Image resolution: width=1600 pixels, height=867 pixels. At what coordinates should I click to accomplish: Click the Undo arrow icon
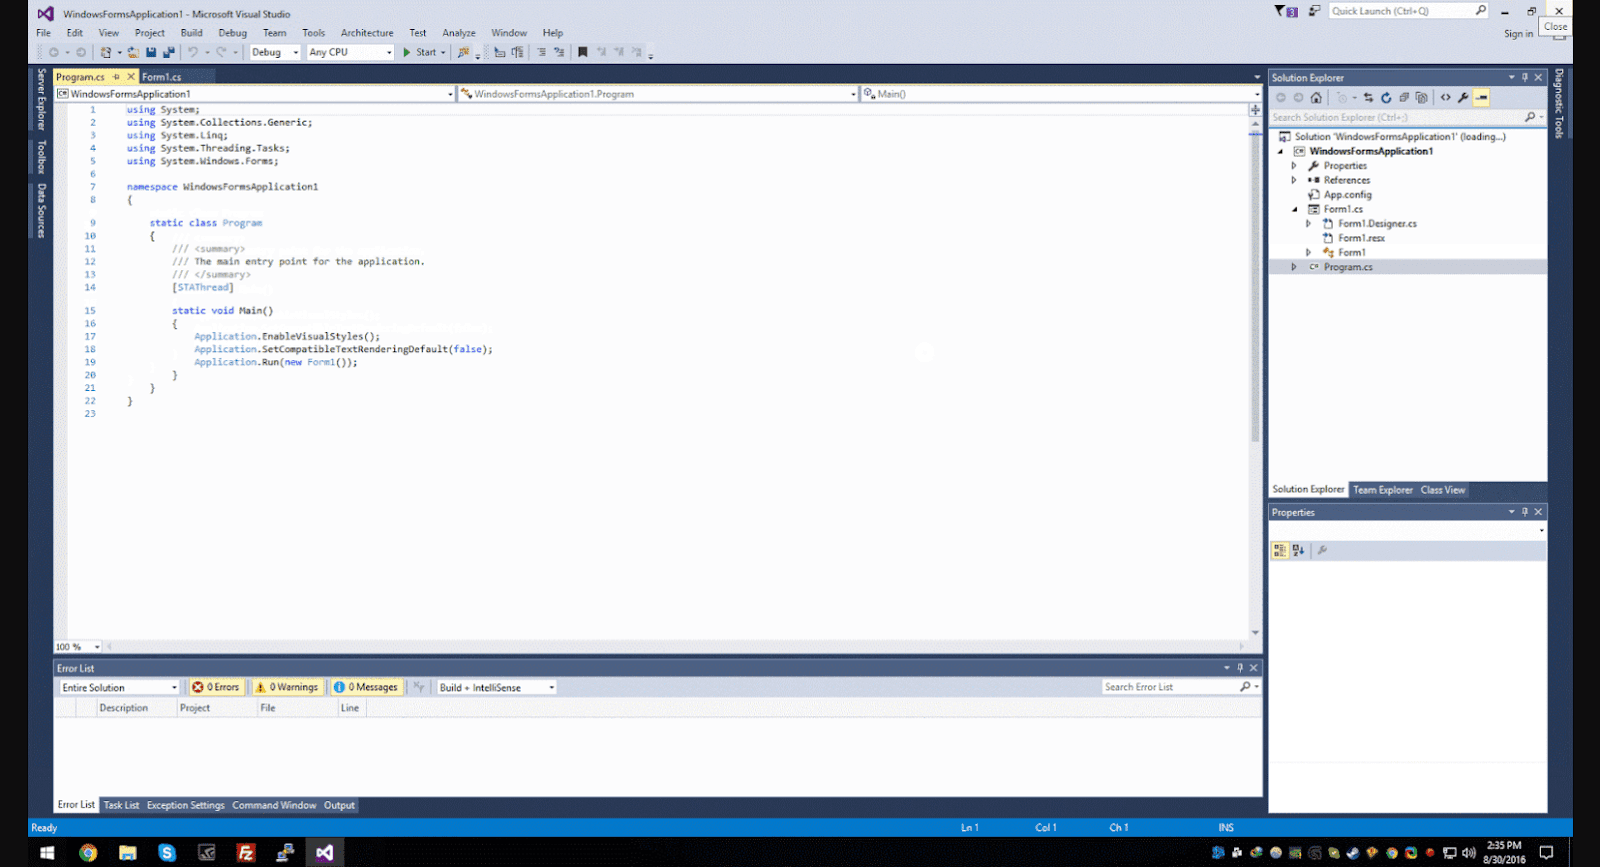(x=193, y=52)
